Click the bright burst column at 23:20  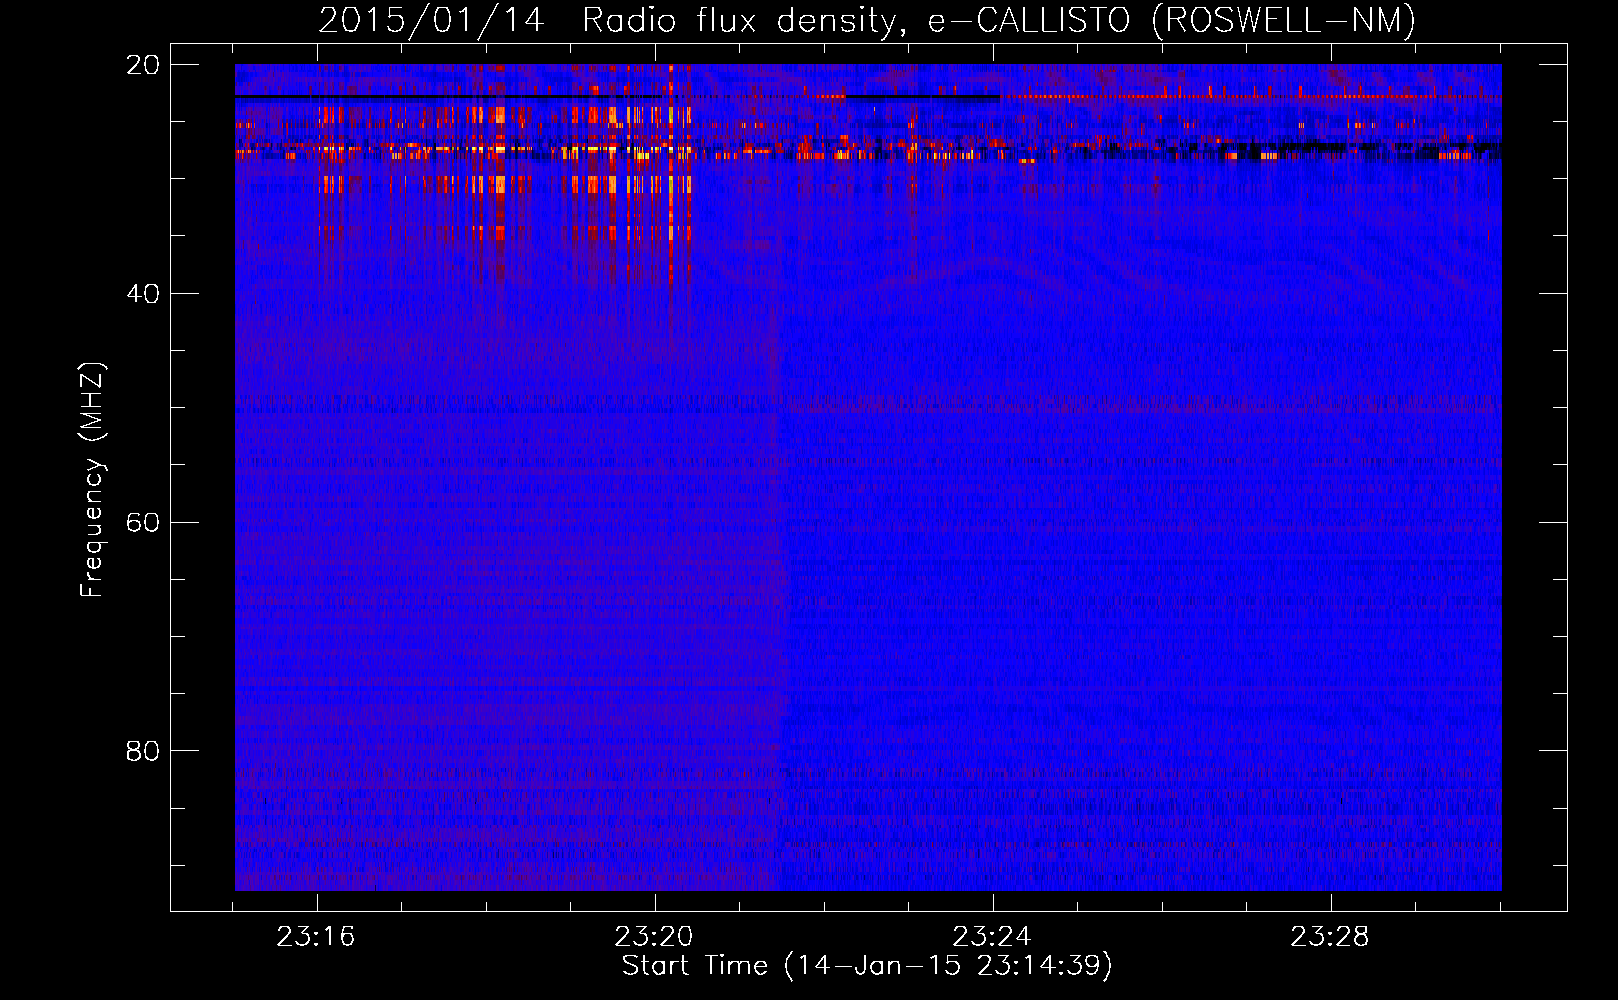pos(672,180)
